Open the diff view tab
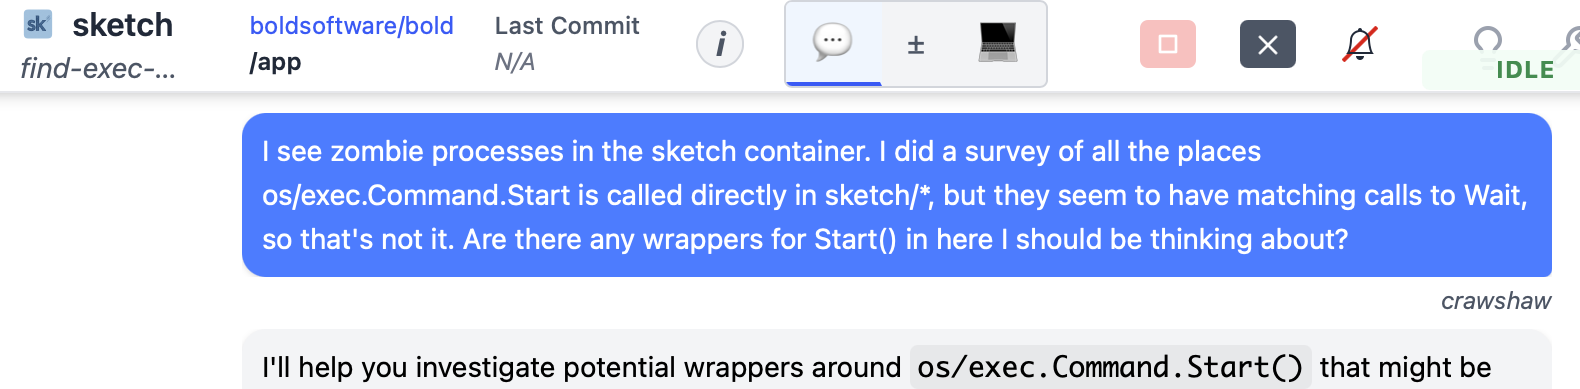Viewport: 1580px width, 389px height. tap(915, 45)
